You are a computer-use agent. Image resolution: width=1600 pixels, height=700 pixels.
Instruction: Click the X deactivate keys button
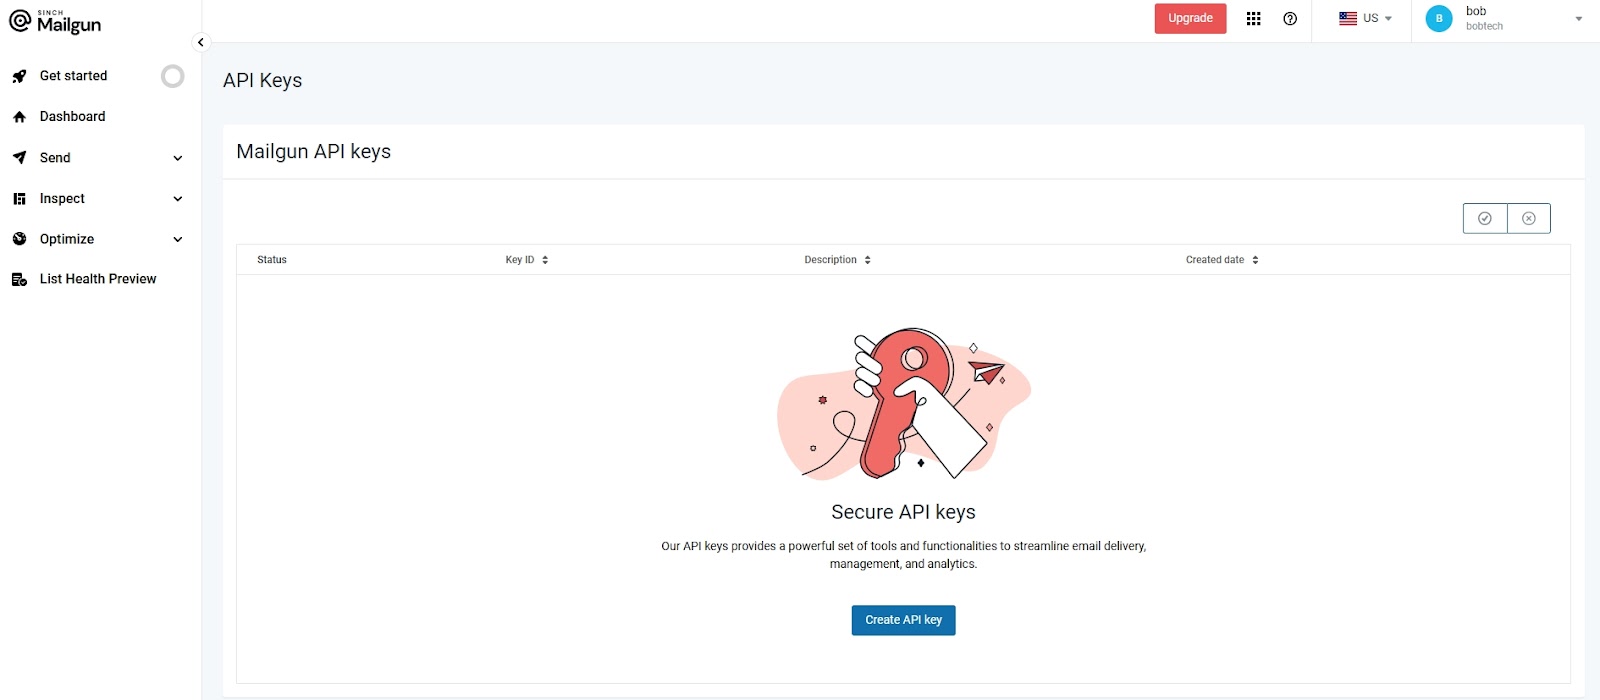[1529, 218]
